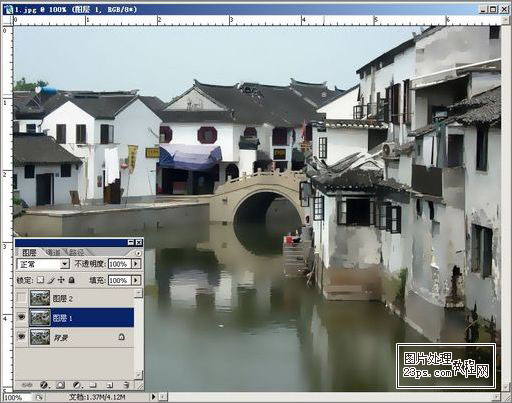Toggle lock position move icon
This screenshot has height=403, width=512.
[x=61, y=280]
